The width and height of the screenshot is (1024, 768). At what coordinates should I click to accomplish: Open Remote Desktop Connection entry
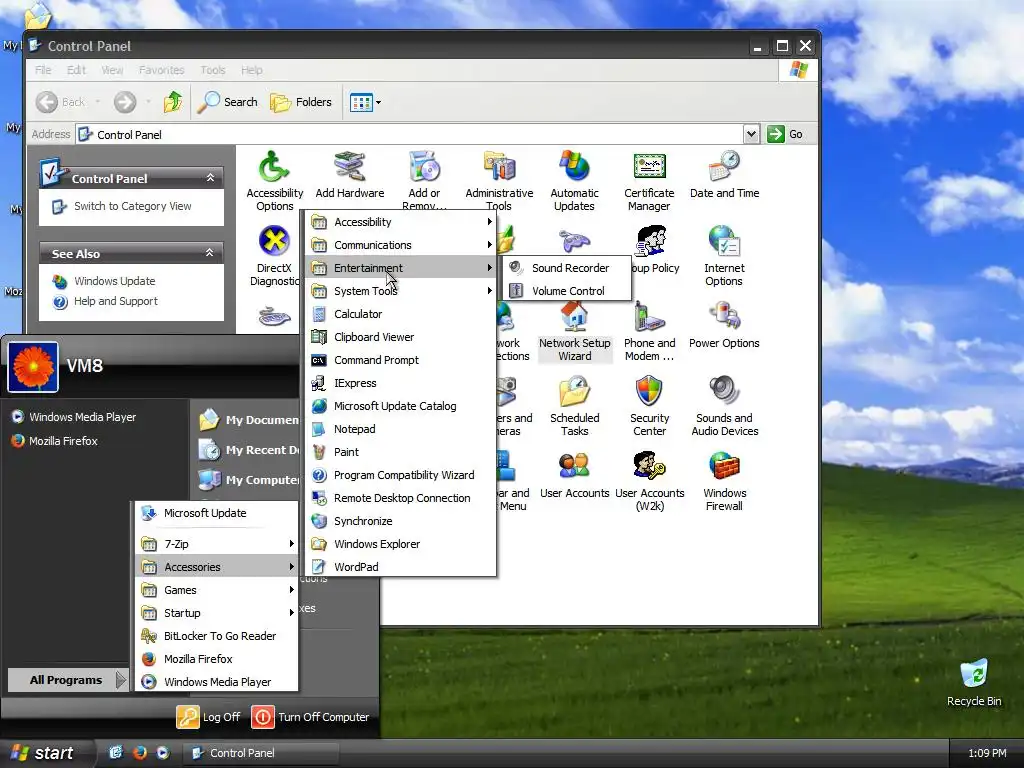coord(401,498)
